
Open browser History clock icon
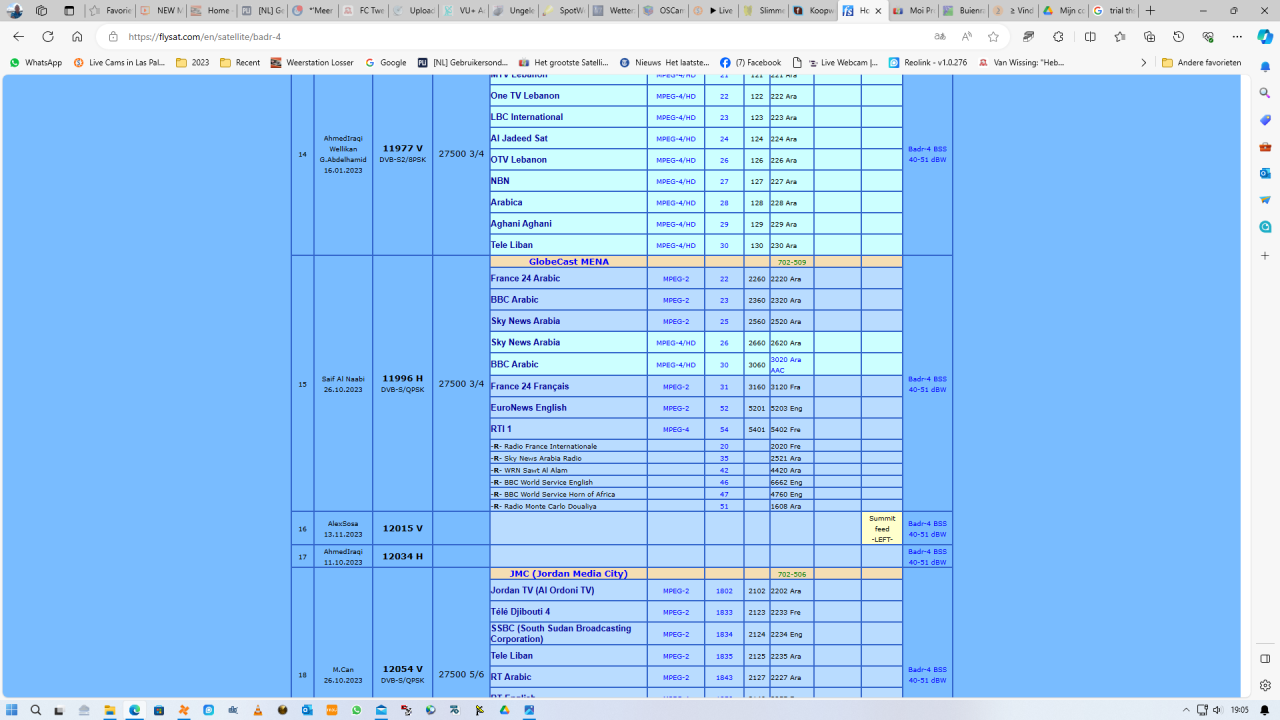(1179, 36)
